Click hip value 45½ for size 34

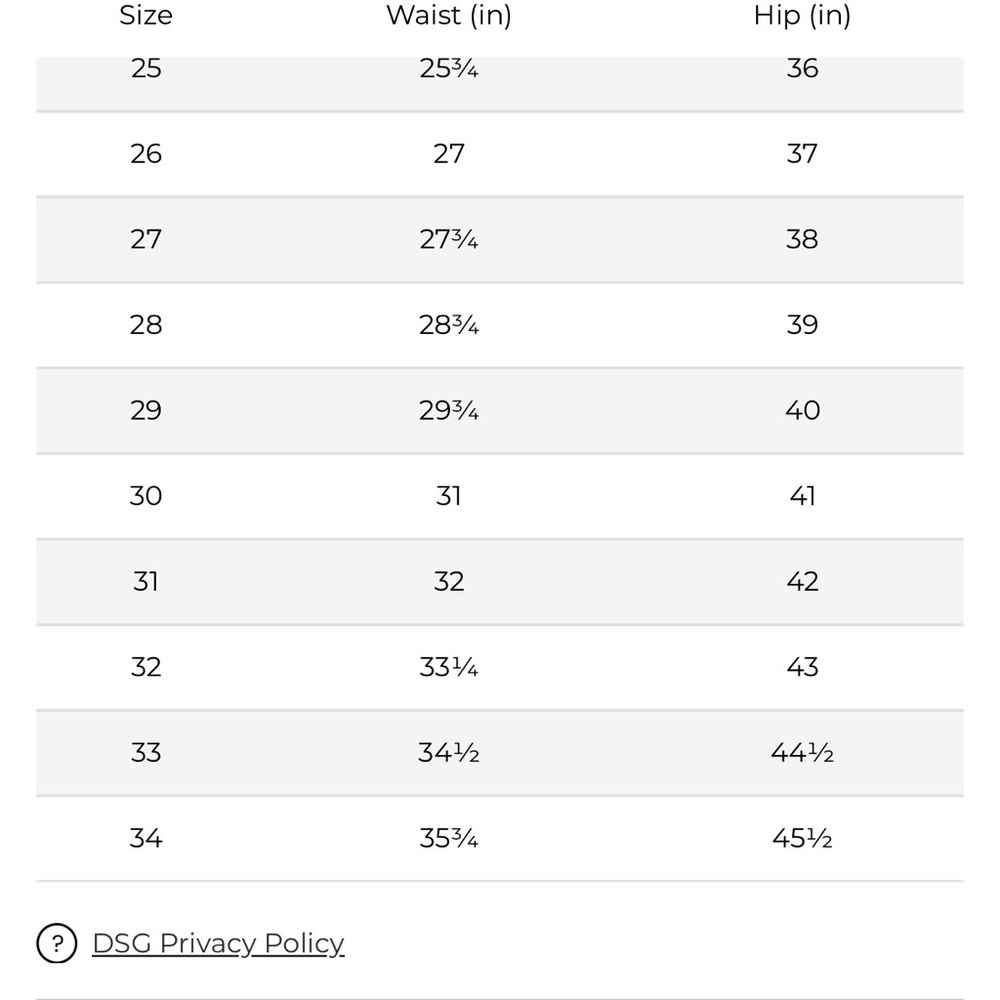coord(802,838)
